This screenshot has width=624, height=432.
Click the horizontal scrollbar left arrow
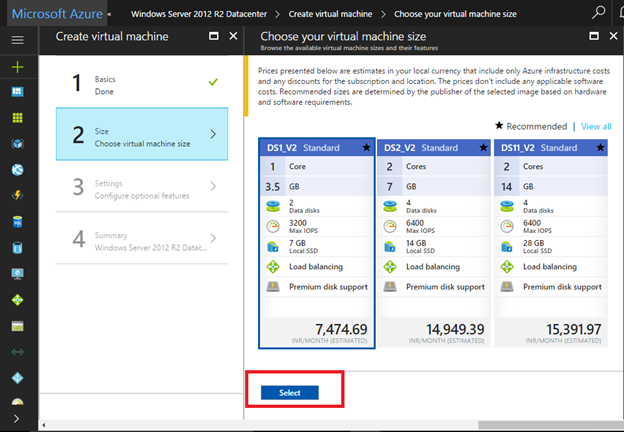tap(43, 425)
